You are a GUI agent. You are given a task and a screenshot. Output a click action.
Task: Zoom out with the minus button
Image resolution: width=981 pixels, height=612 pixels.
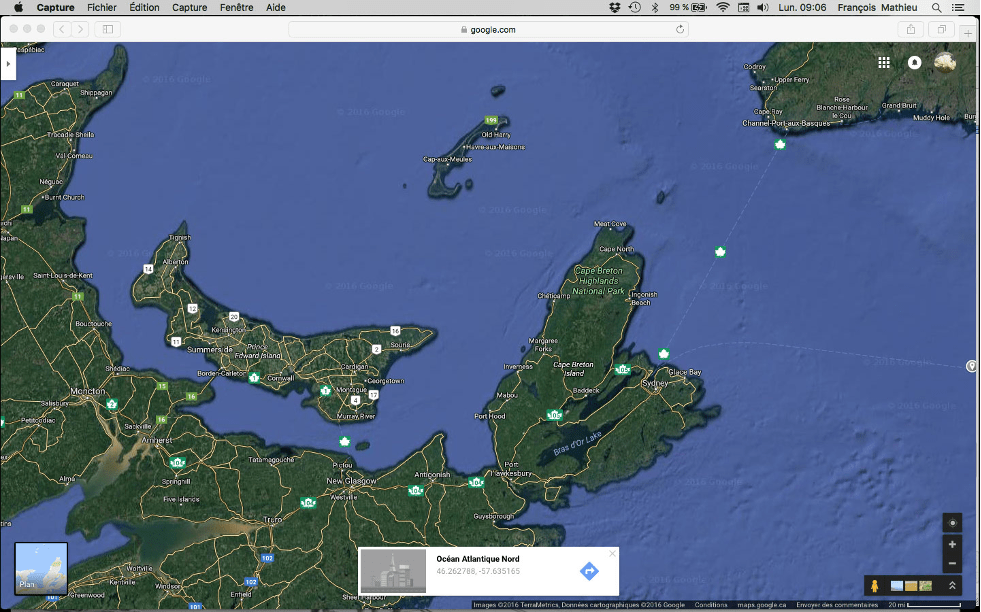[x=952, y=564]
